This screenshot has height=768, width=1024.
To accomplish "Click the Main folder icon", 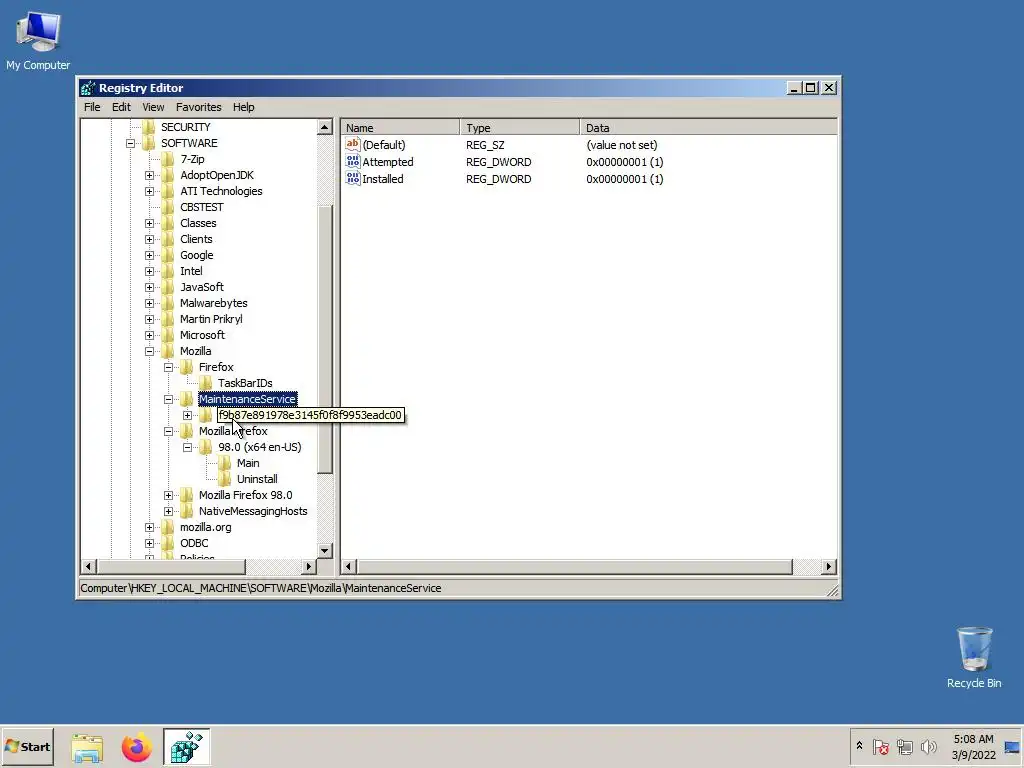I will click(225, 463).
